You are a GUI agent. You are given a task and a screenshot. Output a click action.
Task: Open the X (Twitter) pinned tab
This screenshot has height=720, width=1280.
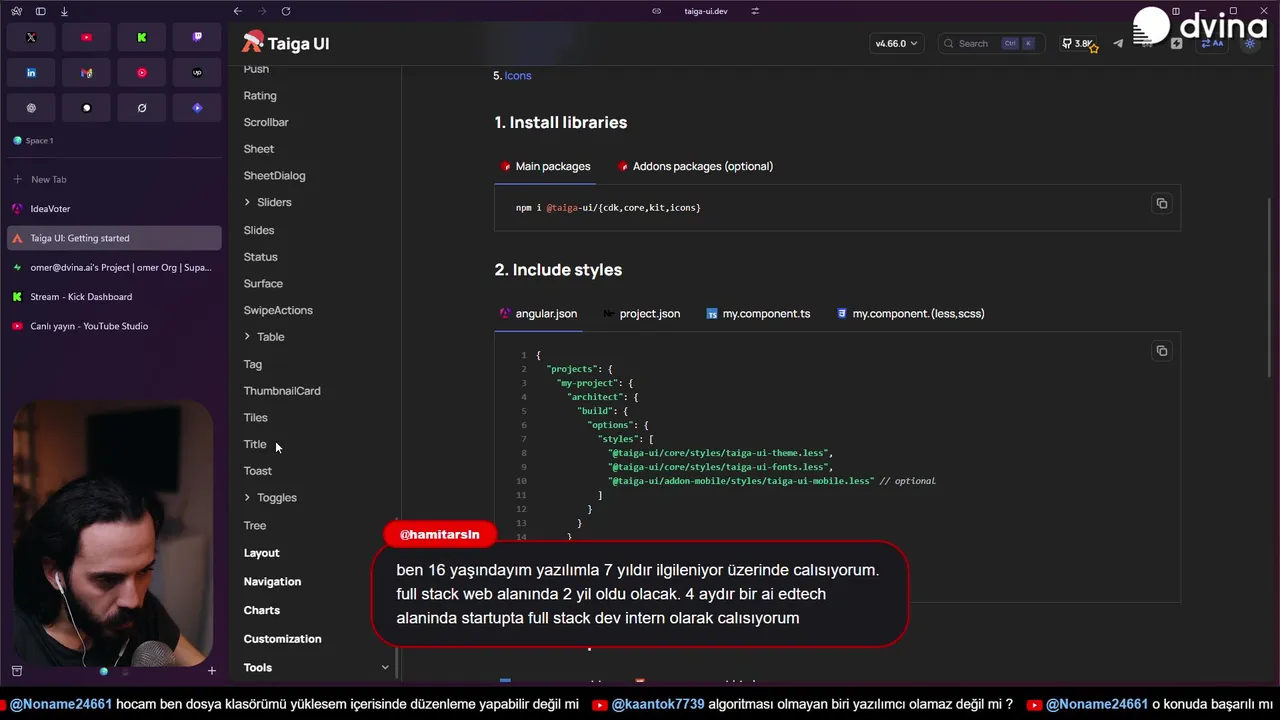click(x=31, y=37)
